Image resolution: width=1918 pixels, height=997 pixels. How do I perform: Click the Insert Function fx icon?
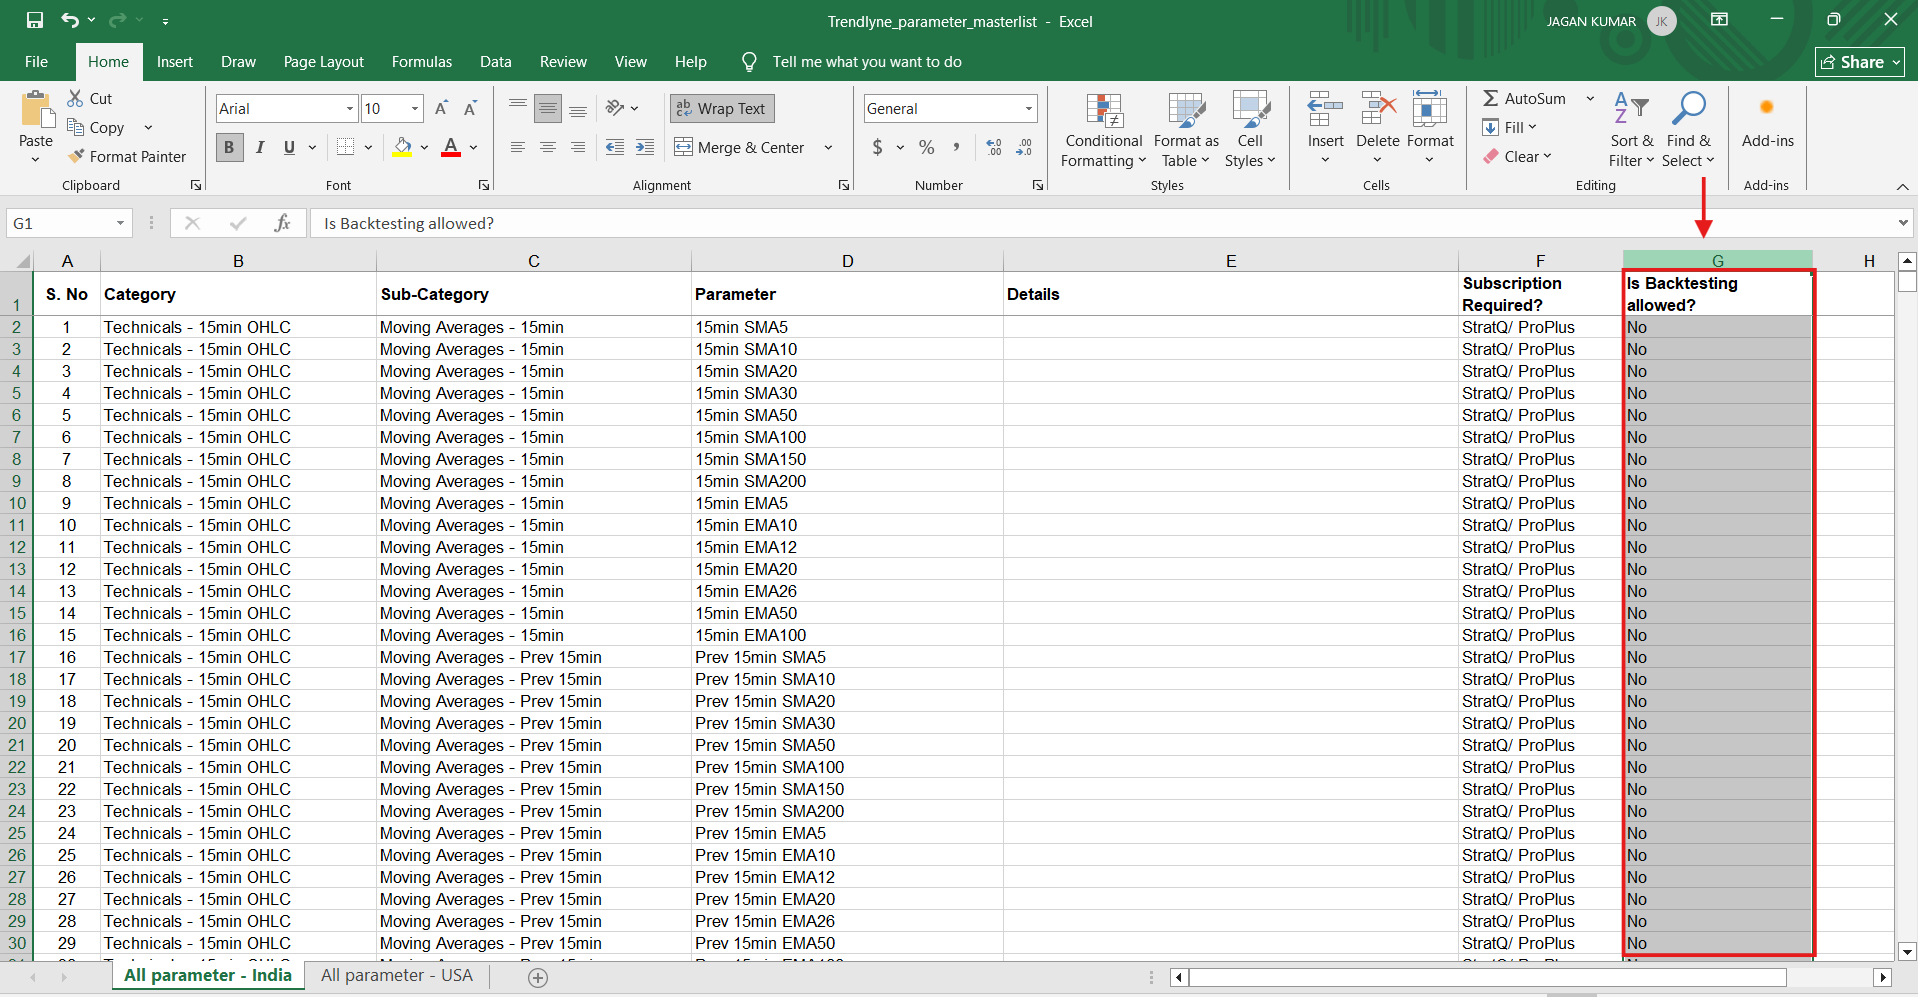(x=282, y=223)
